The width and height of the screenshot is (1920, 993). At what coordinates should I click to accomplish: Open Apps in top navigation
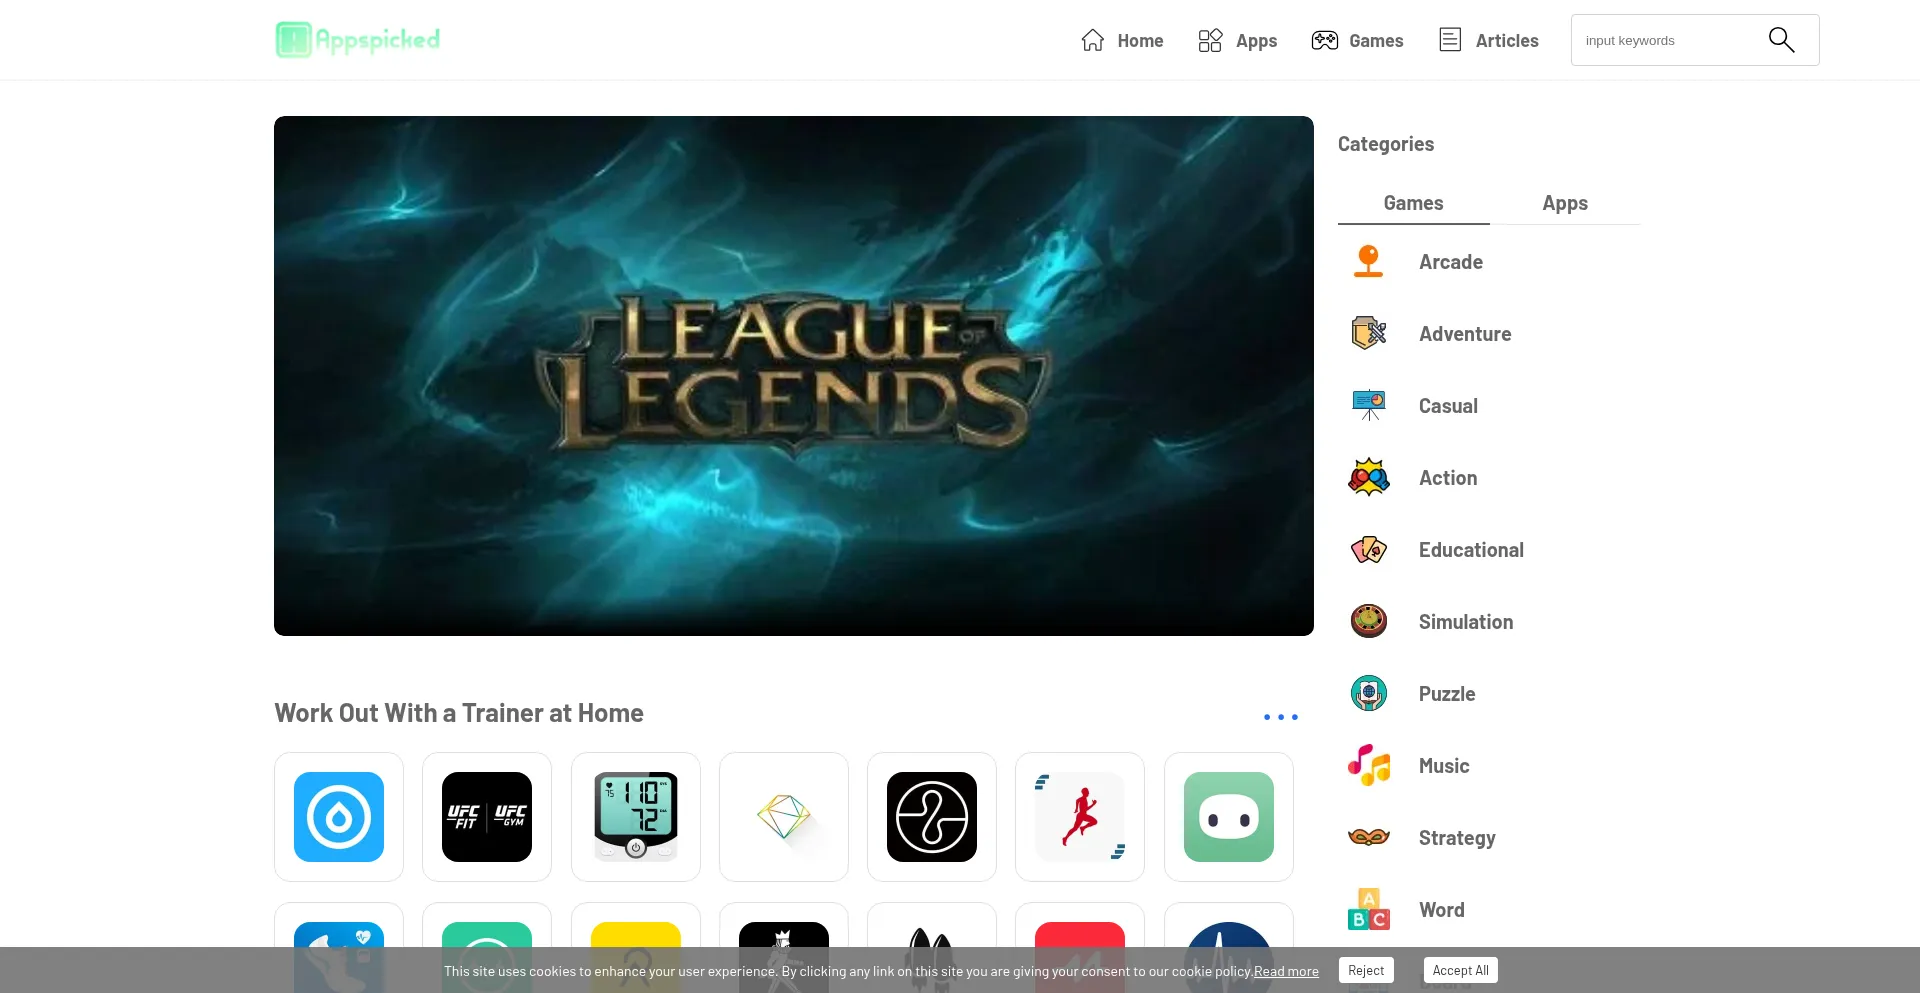pos(1256,41)
